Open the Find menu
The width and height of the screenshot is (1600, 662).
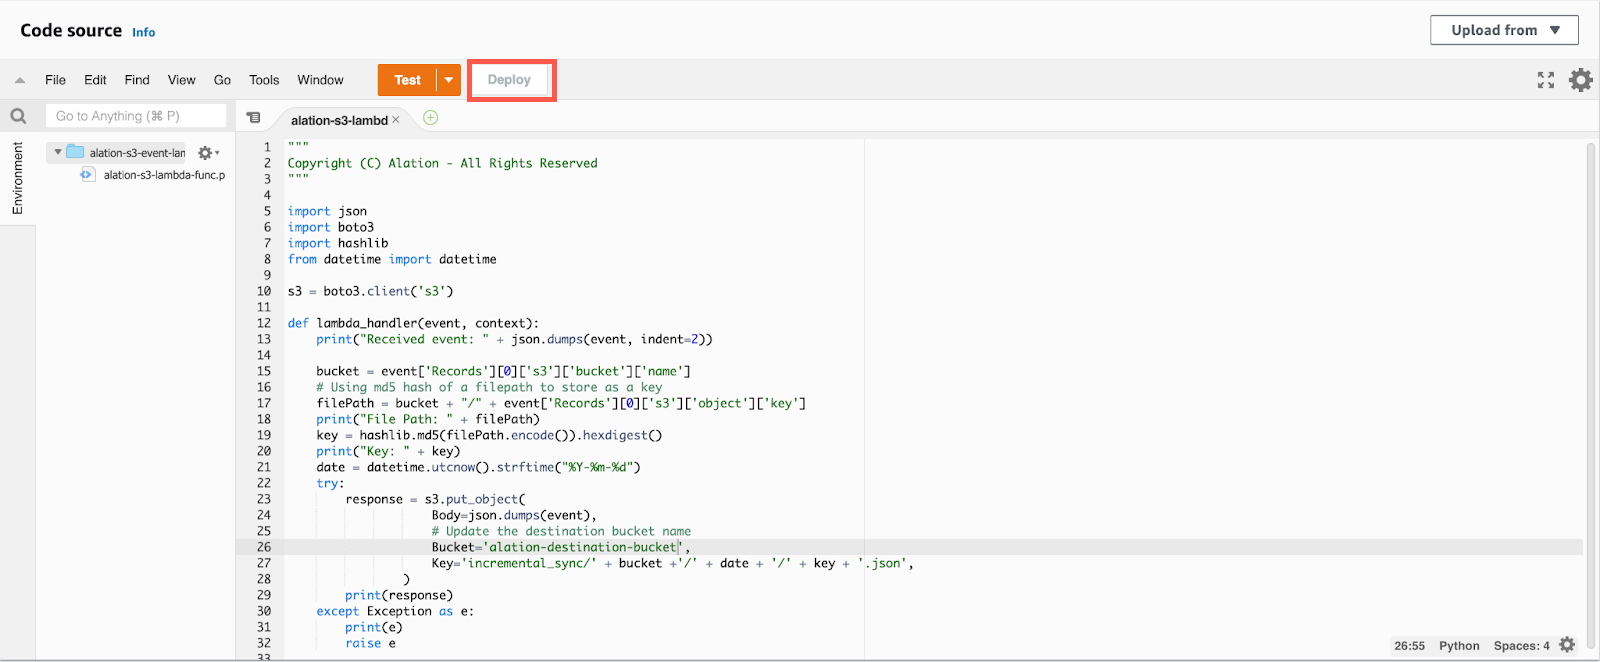tap(137, 80)
